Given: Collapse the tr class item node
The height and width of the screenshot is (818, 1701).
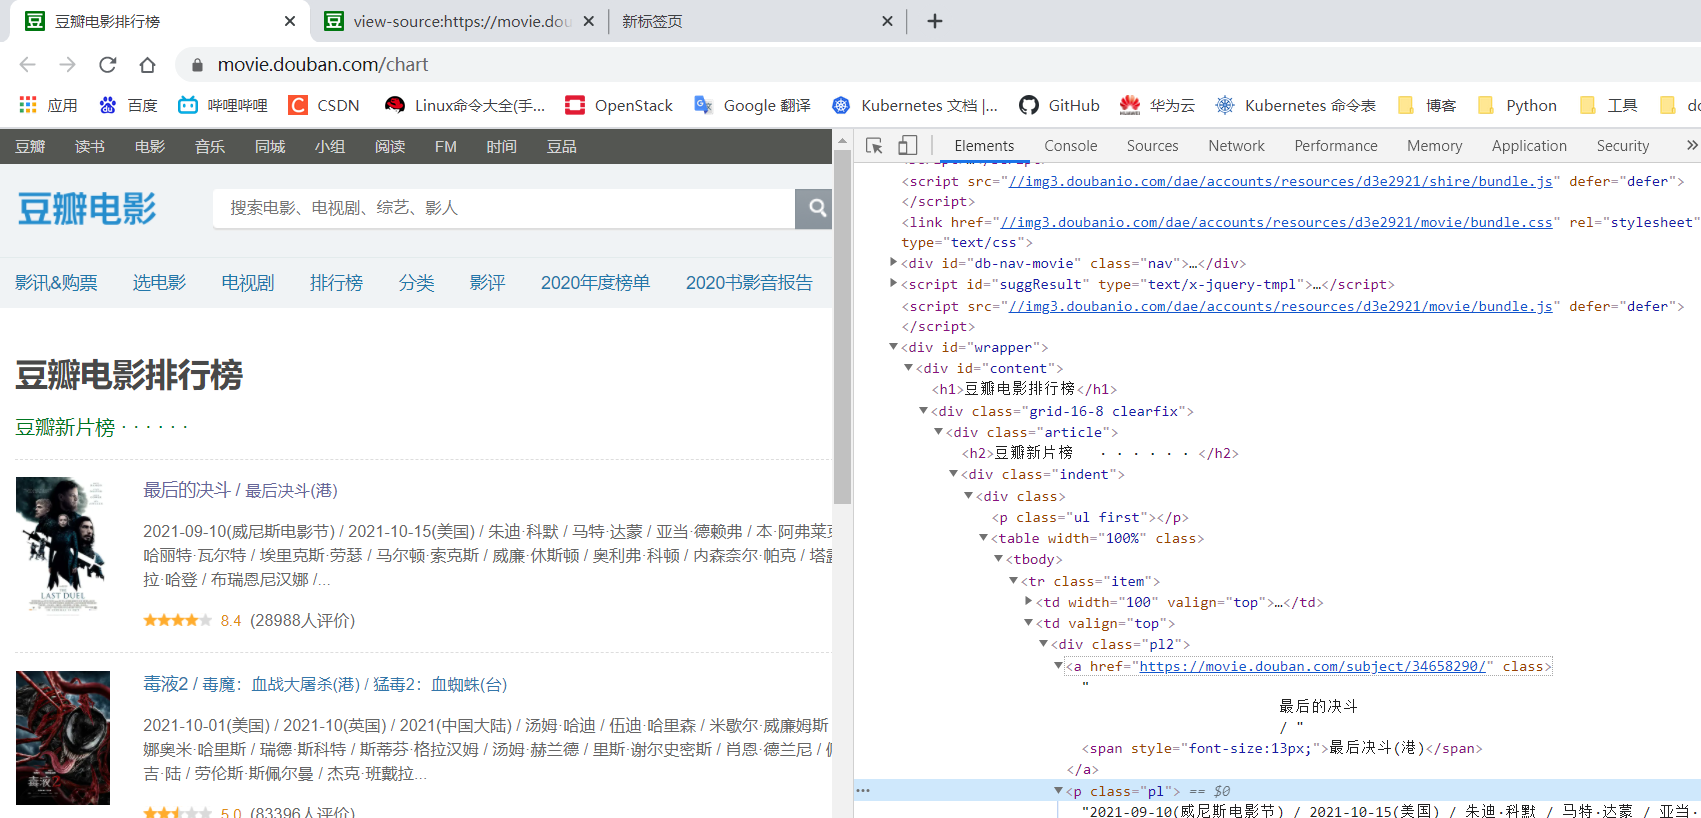Looking at the screenshot, I should tap(1013, 580).
